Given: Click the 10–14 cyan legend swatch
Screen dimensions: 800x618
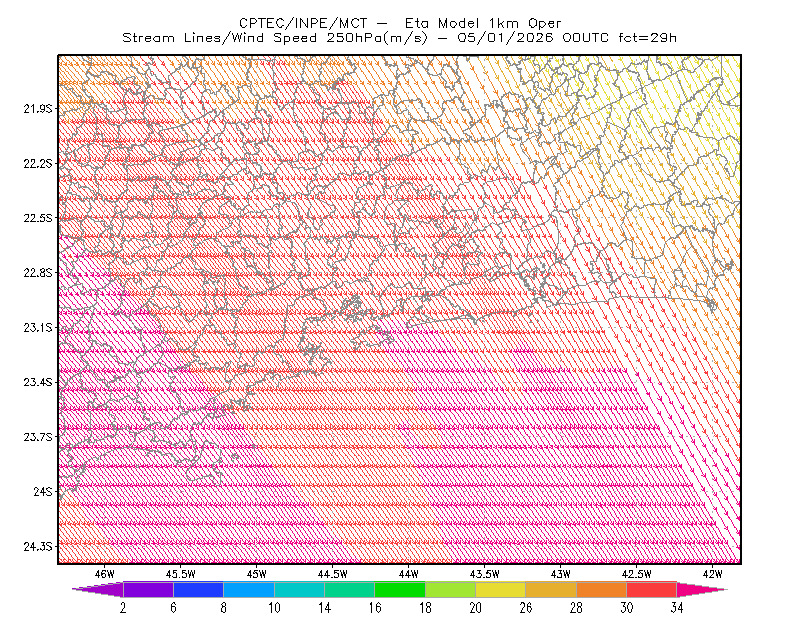Looking at the screenshot, I should point(299,589).
